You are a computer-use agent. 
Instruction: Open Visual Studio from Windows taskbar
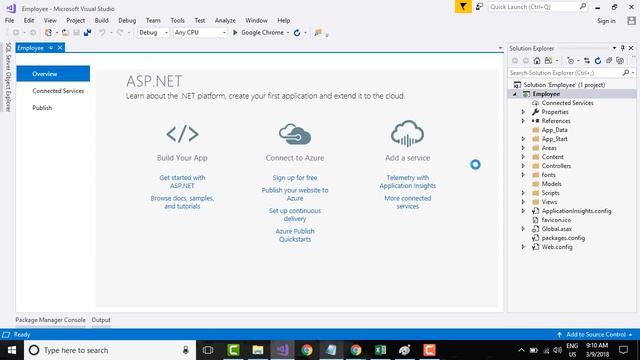coord(282,350)
